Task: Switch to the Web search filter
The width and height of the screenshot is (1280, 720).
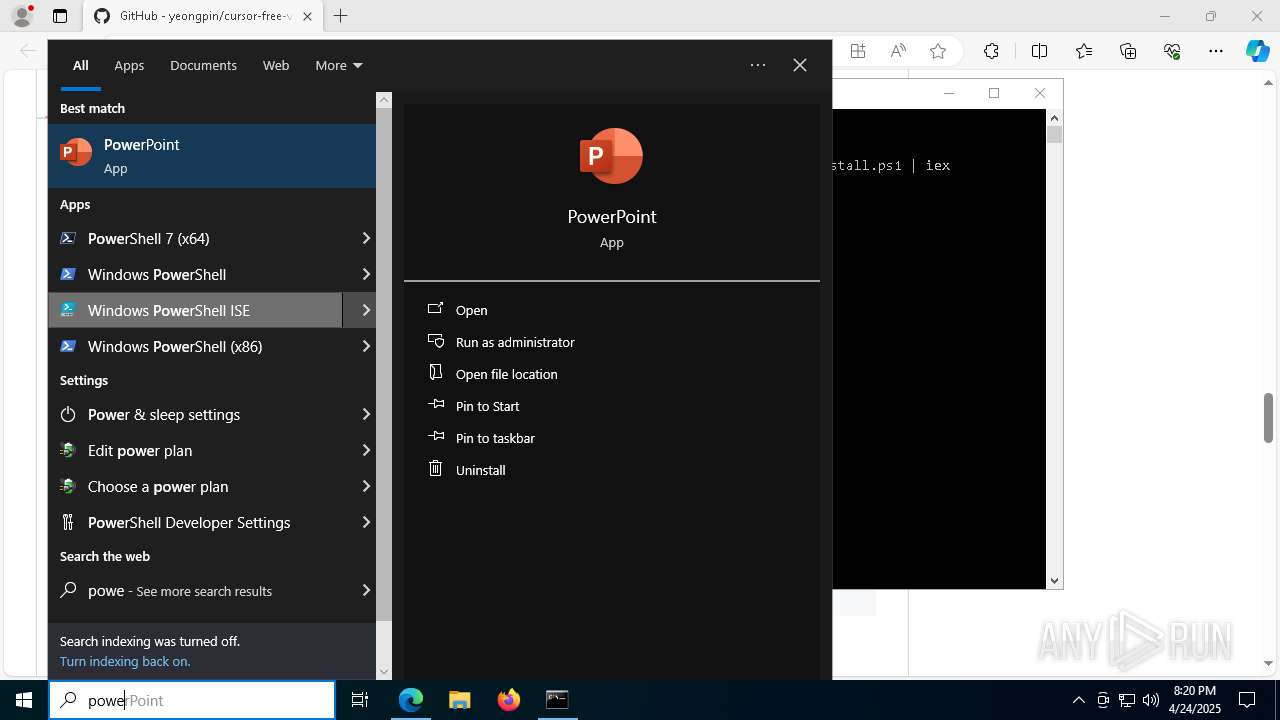Action: tap(276, 65)
